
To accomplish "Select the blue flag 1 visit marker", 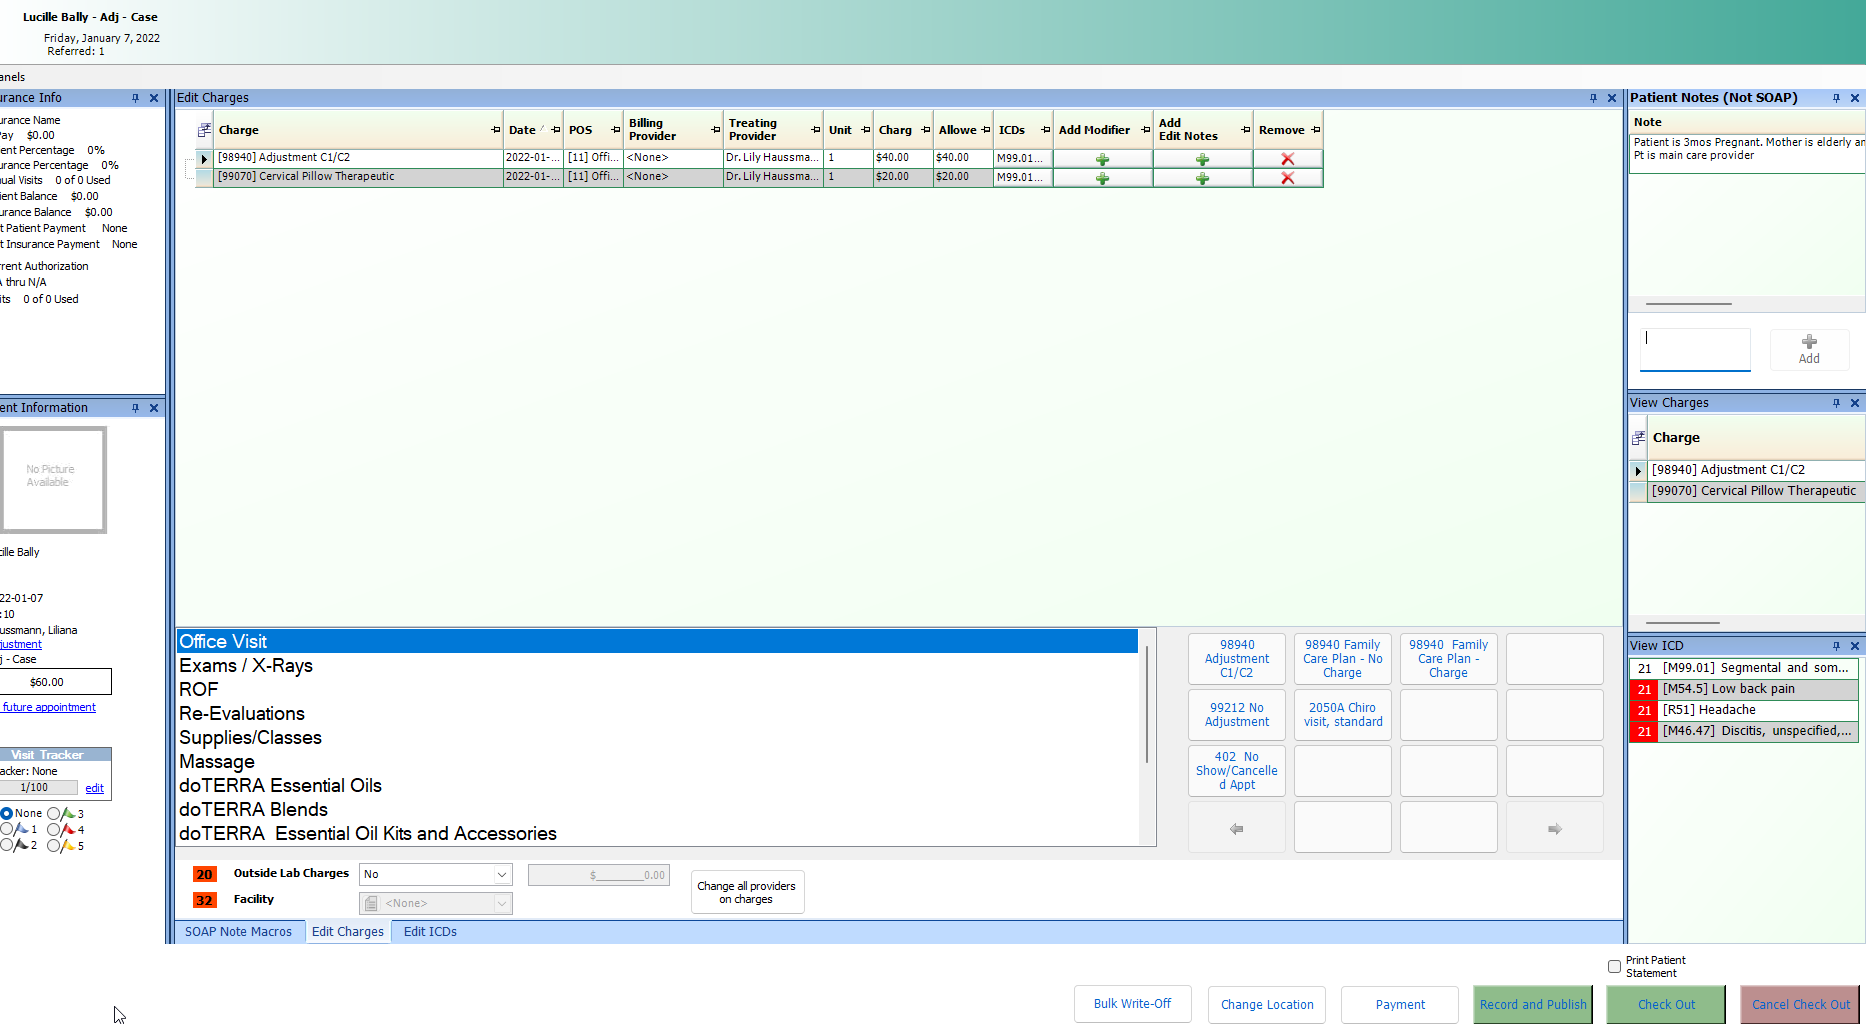I will pyautogui.click(x=7, y=829).
